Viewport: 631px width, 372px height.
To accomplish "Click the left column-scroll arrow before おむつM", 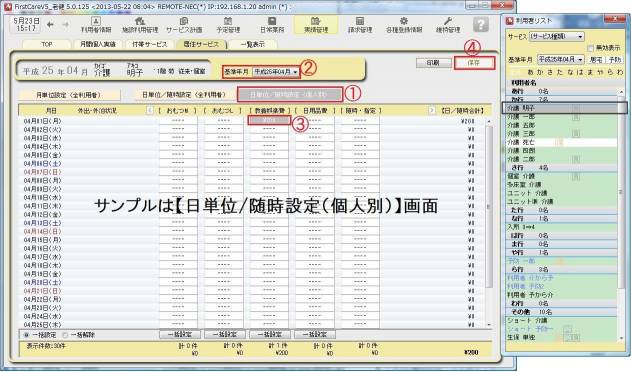I will click(x=150, y=110).
